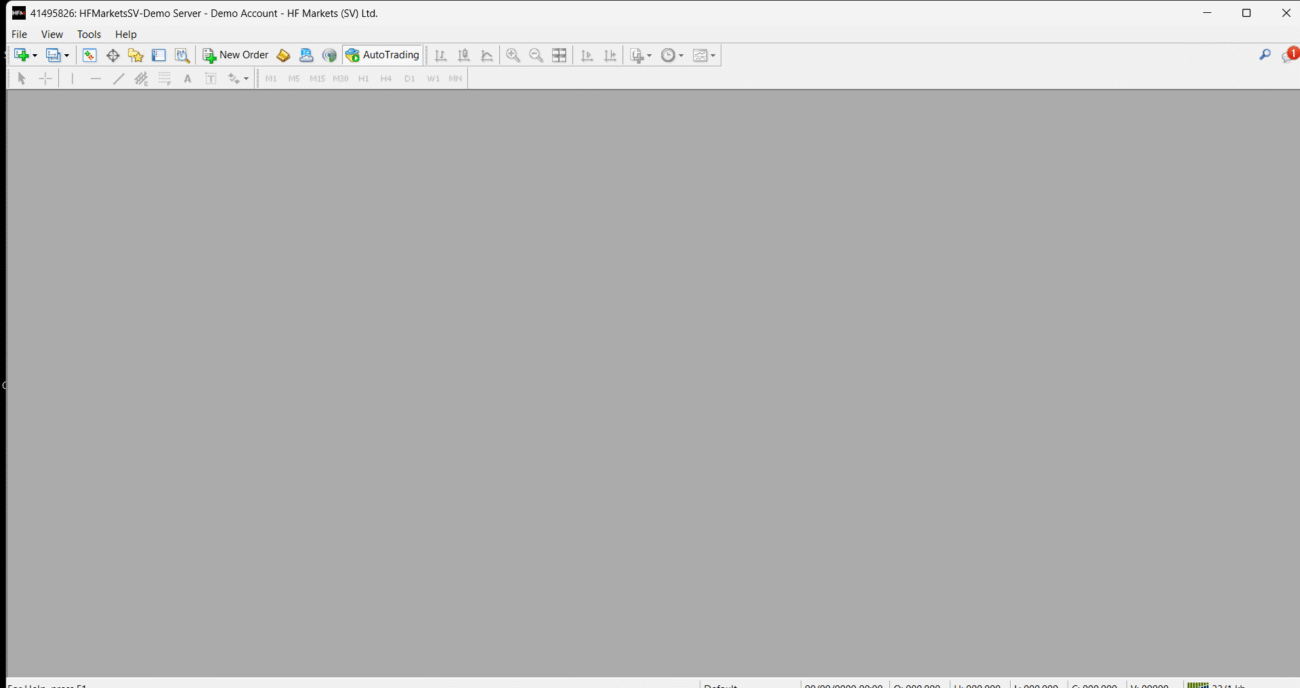Click the Indicators list icon
The width and height of the screenshot is (1300, 688).
coord(636,56)
